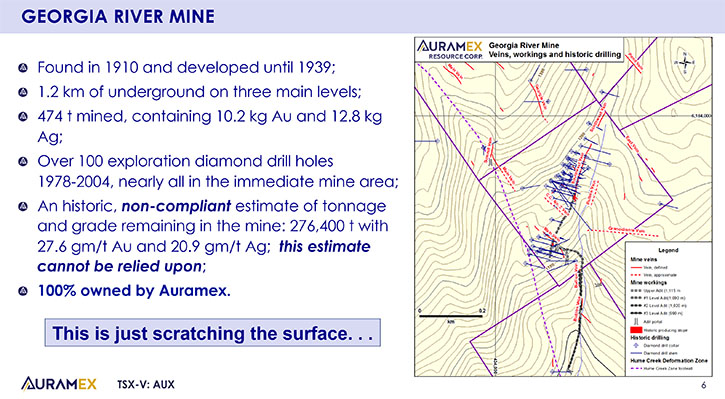The image size is (725, 399).
Task: Click the map Legend heading
Action: (x=668, y=250)
